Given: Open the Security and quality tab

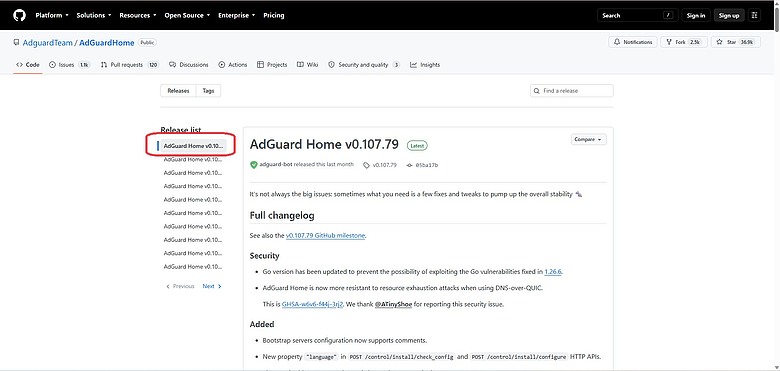Looking at the screenshot, I should pyautogui.click(x=364, y=65).
